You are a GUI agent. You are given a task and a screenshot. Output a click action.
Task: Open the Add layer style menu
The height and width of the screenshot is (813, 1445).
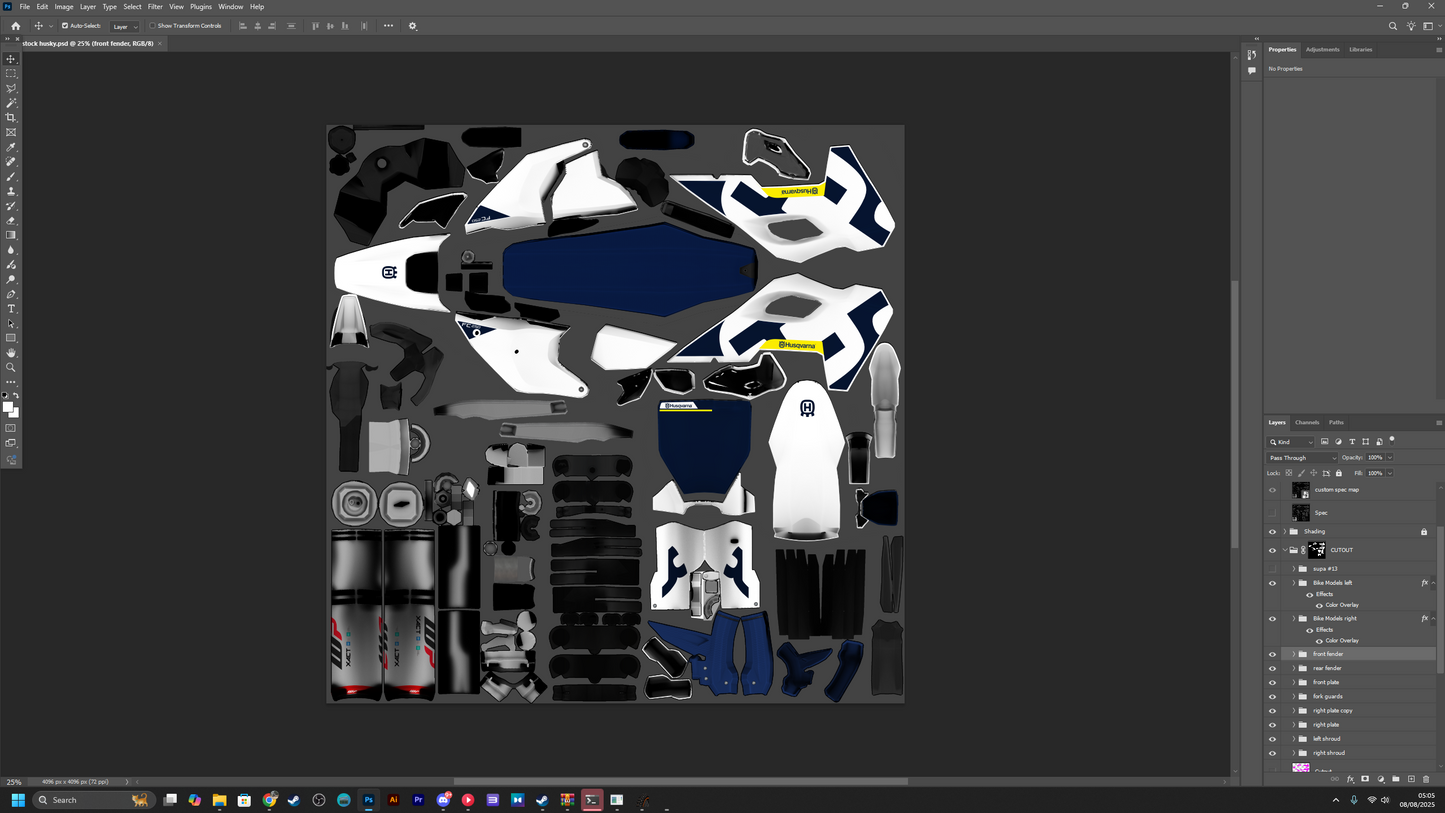pos(1351,779)
